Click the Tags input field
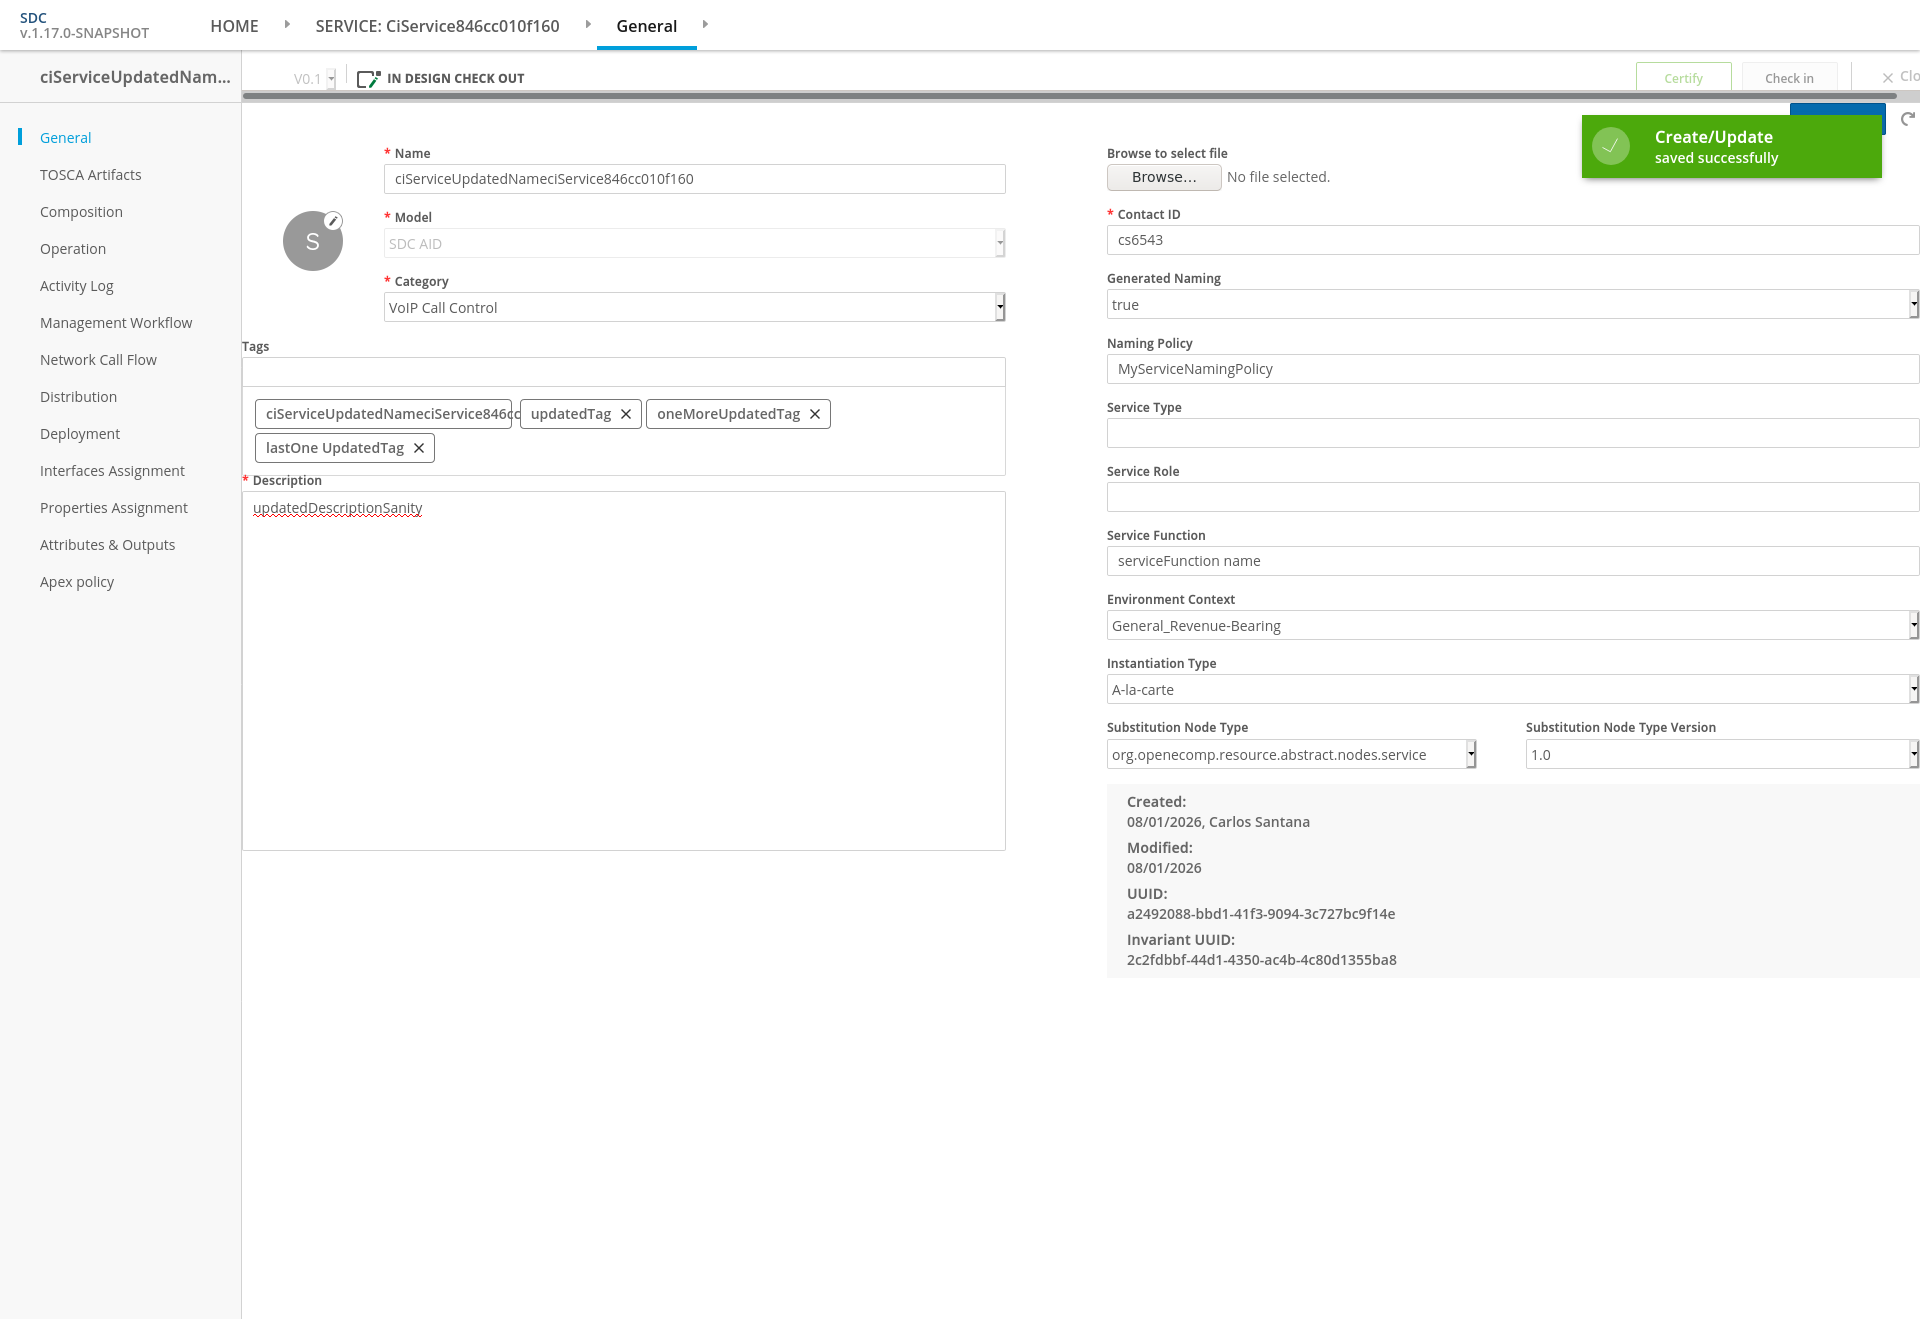The image size is (1920, 1319). (x=623, y=372)
